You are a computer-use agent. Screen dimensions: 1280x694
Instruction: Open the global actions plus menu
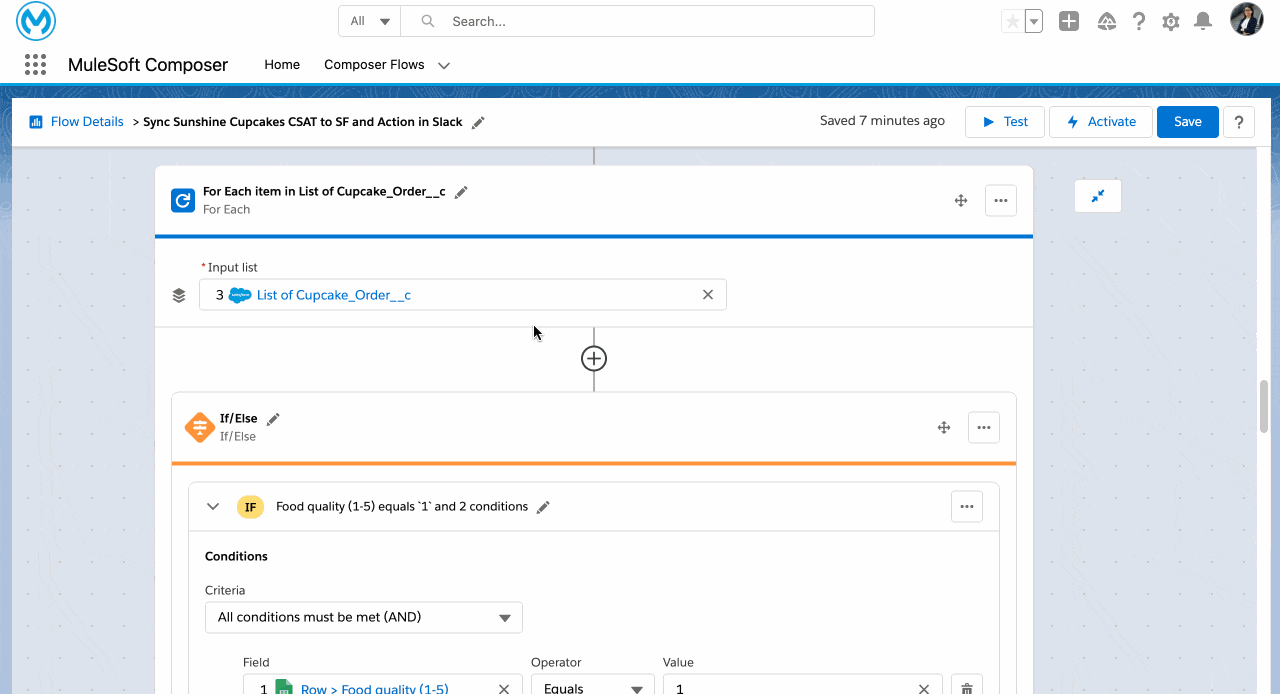(x=1069, y=21)
